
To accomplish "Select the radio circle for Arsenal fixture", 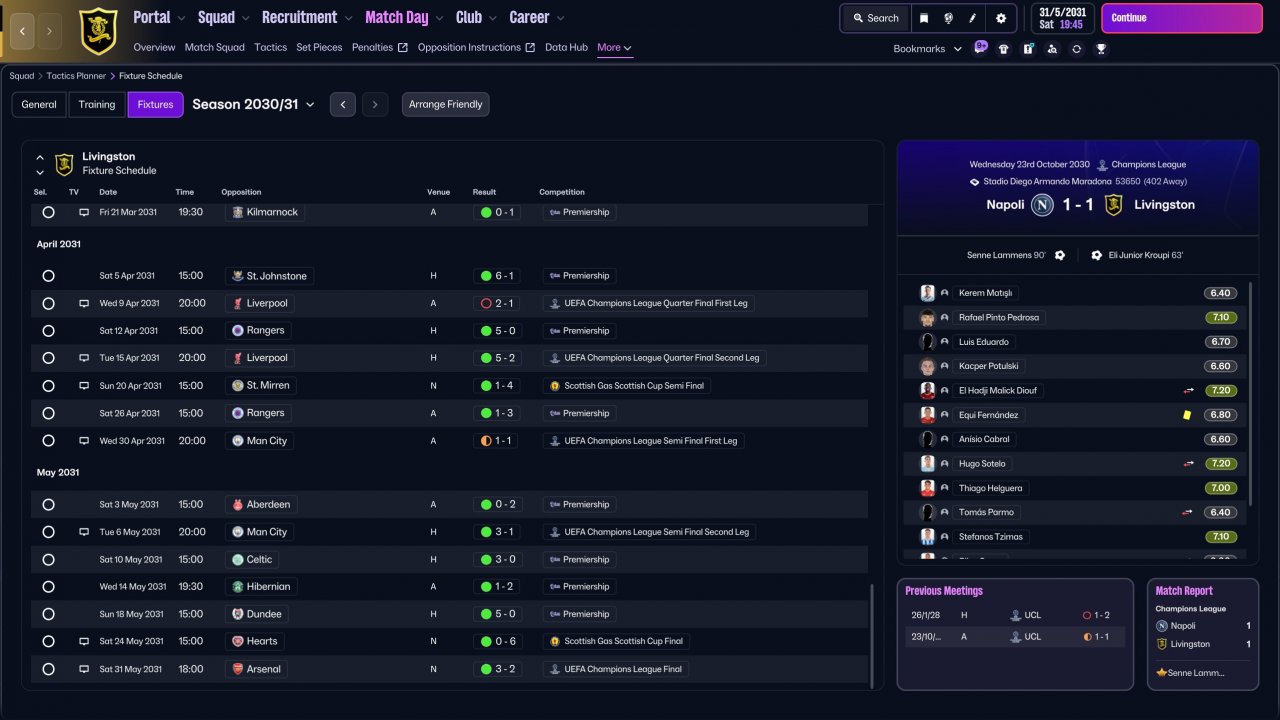I will tap(48, 669).
